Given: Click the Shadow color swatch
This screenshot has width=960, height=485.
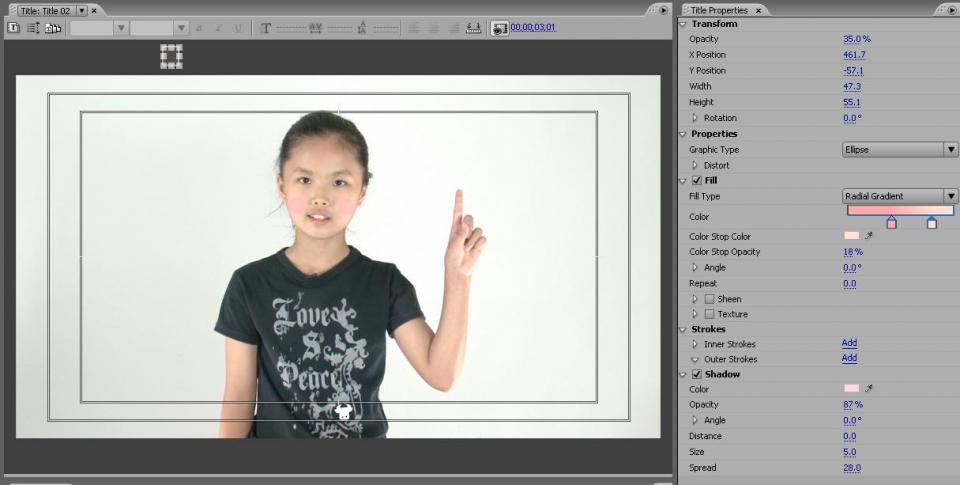Looking at the screenshot, I should pyautogui.click(x=851, y=388).
